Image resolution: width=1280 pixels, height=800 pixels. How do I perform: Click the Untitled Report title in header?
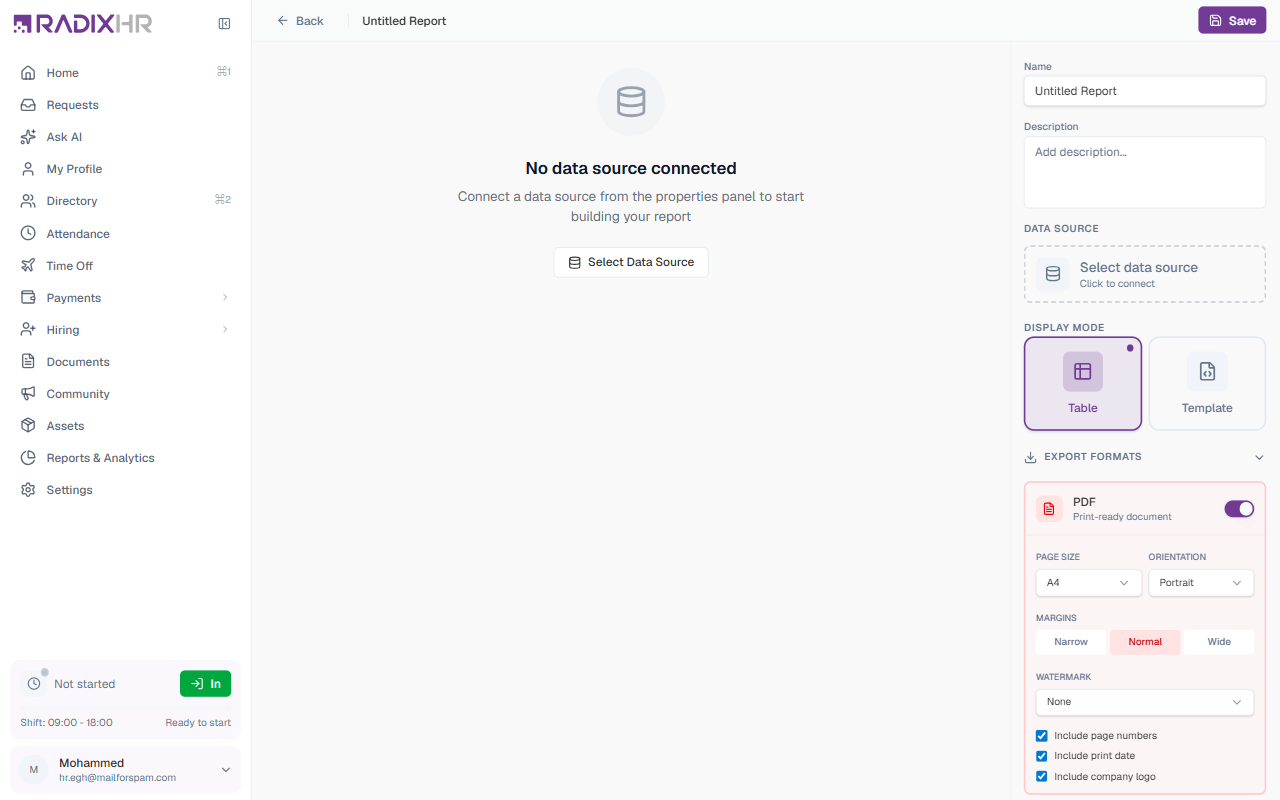tap(404, 20)
